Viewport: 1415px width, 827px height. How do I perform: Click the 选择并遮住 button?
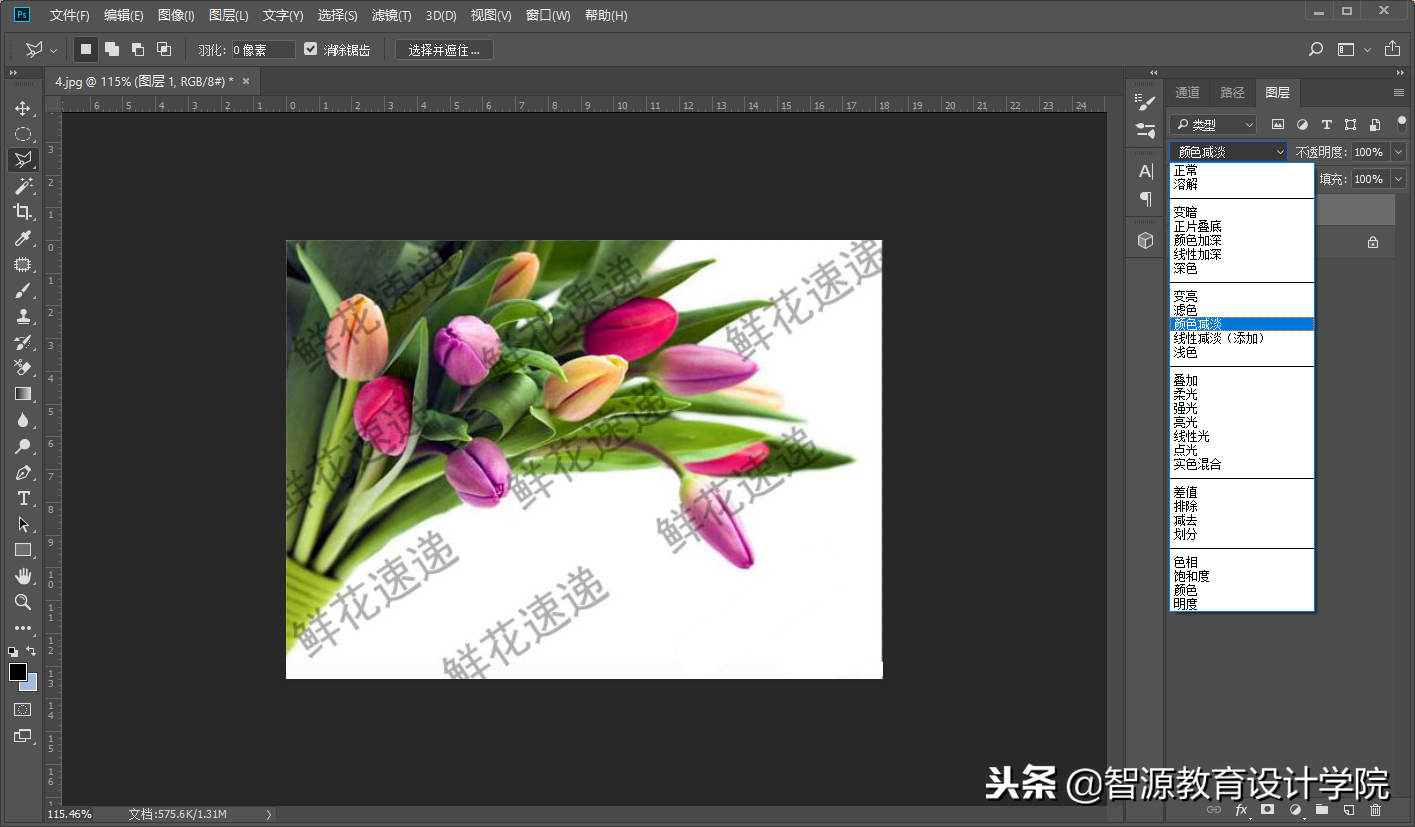tap(444, 50)
